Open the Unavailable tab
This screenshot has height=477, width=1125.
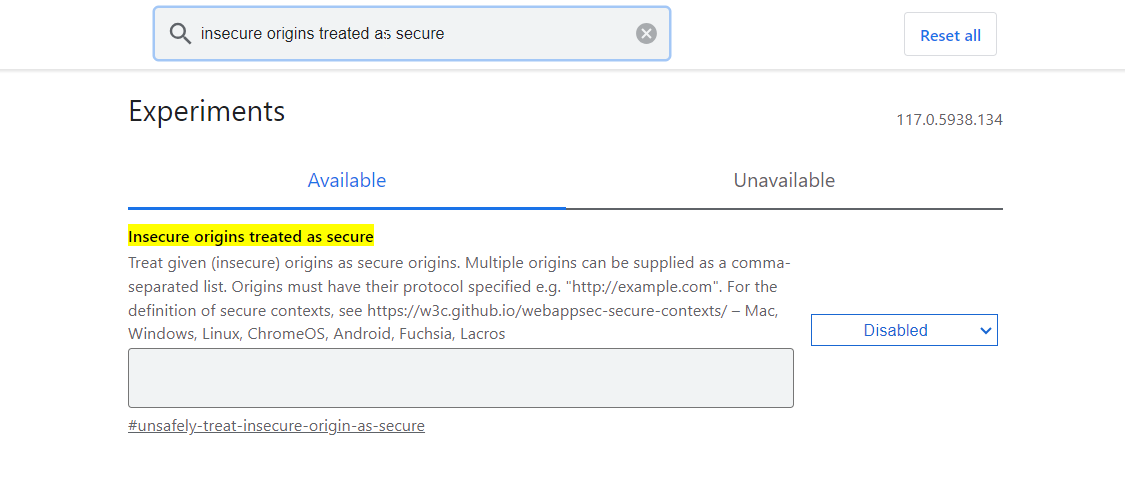pos(784,181)
